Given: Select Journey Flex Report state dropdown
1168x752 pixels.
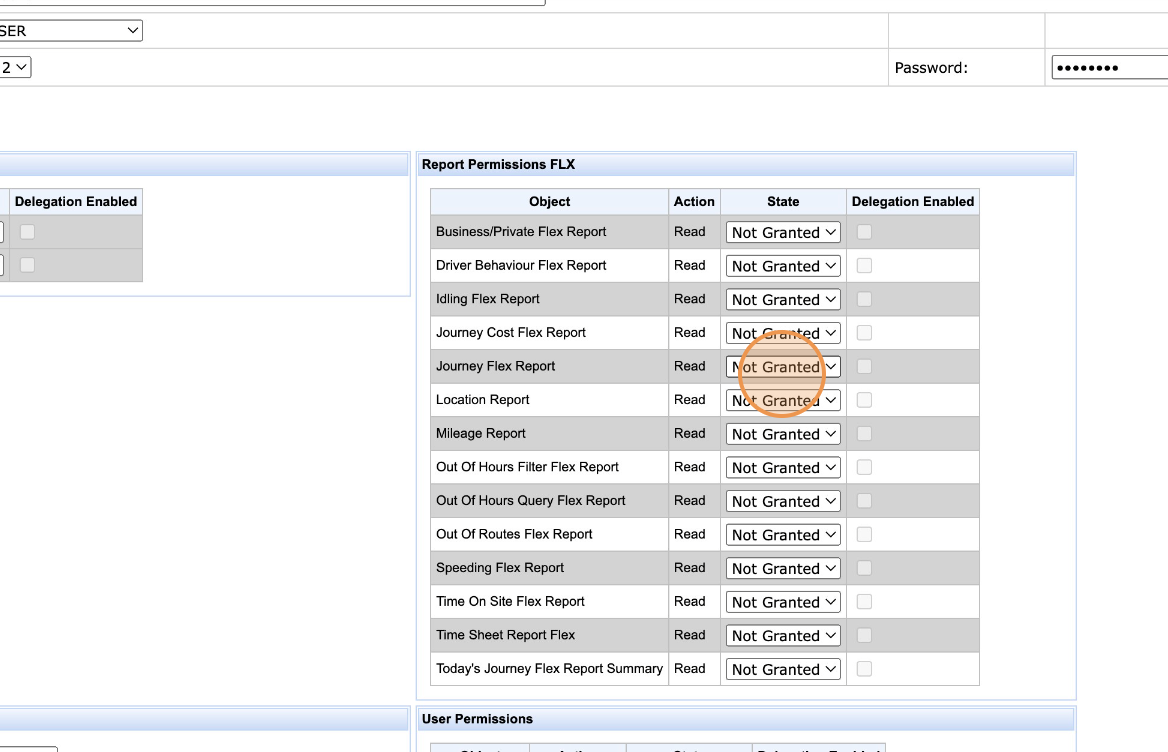Looking at the screenshot, I should (x=783, y=367).
